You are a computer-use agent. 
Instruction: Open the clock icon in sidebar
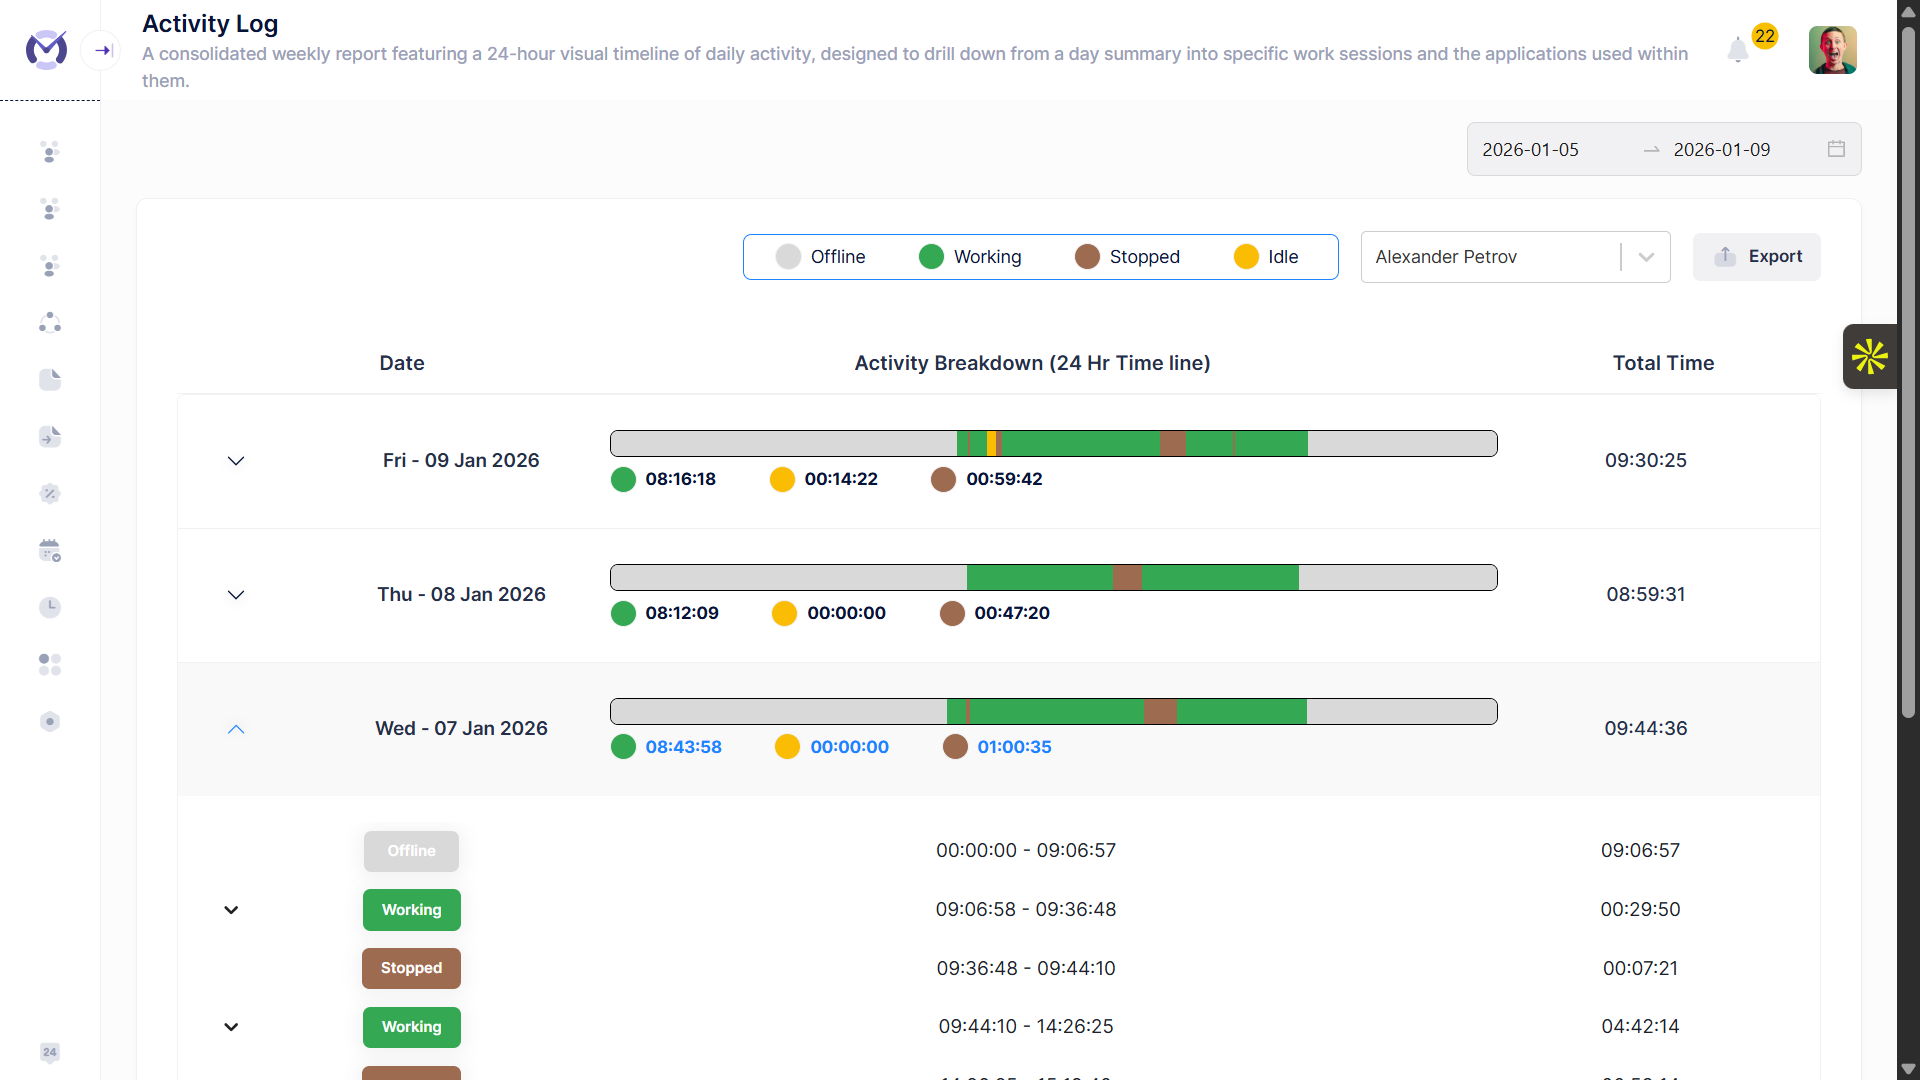point(50,607)
